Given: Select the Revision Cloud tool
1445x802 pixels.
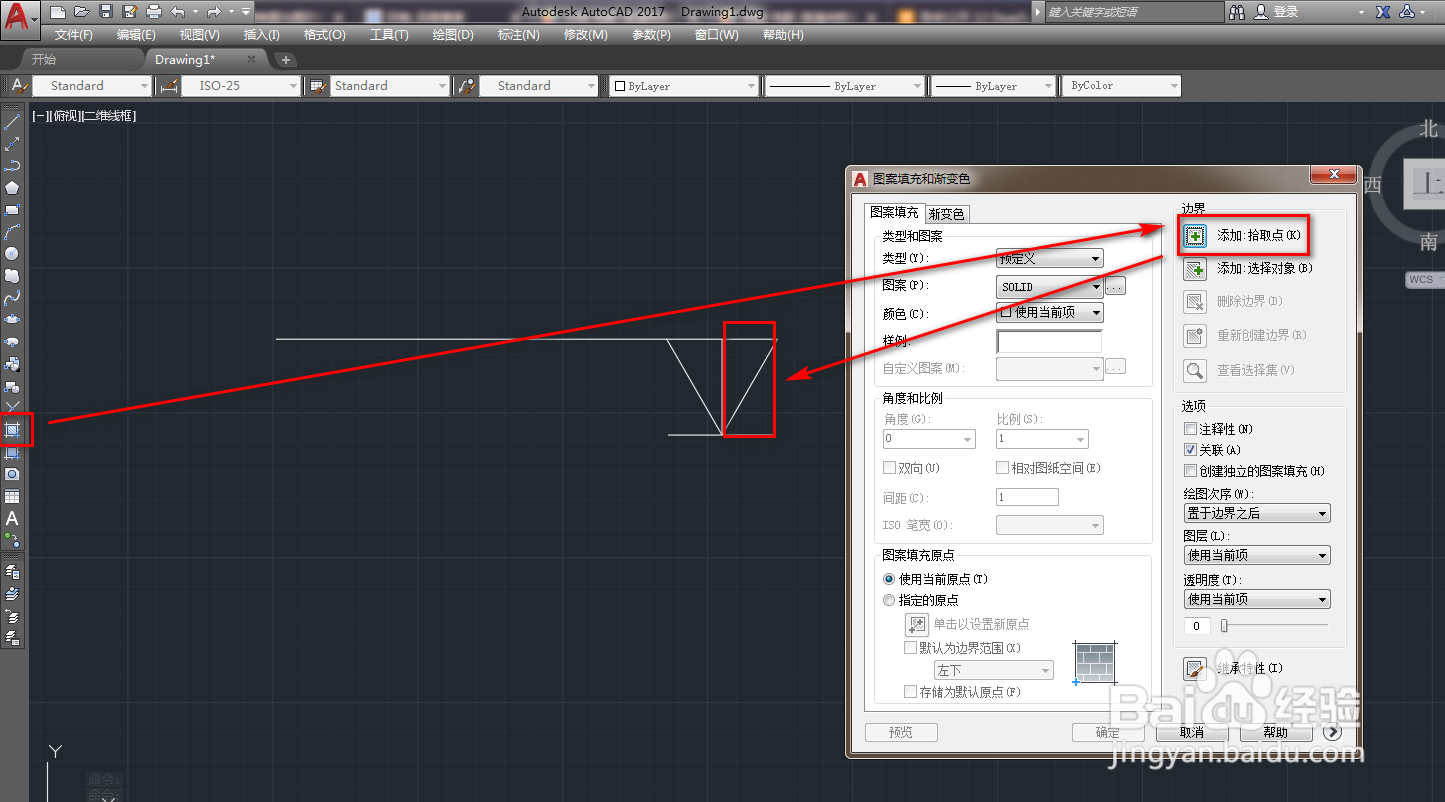Looking at the screenshot, I should pos(13,276).
